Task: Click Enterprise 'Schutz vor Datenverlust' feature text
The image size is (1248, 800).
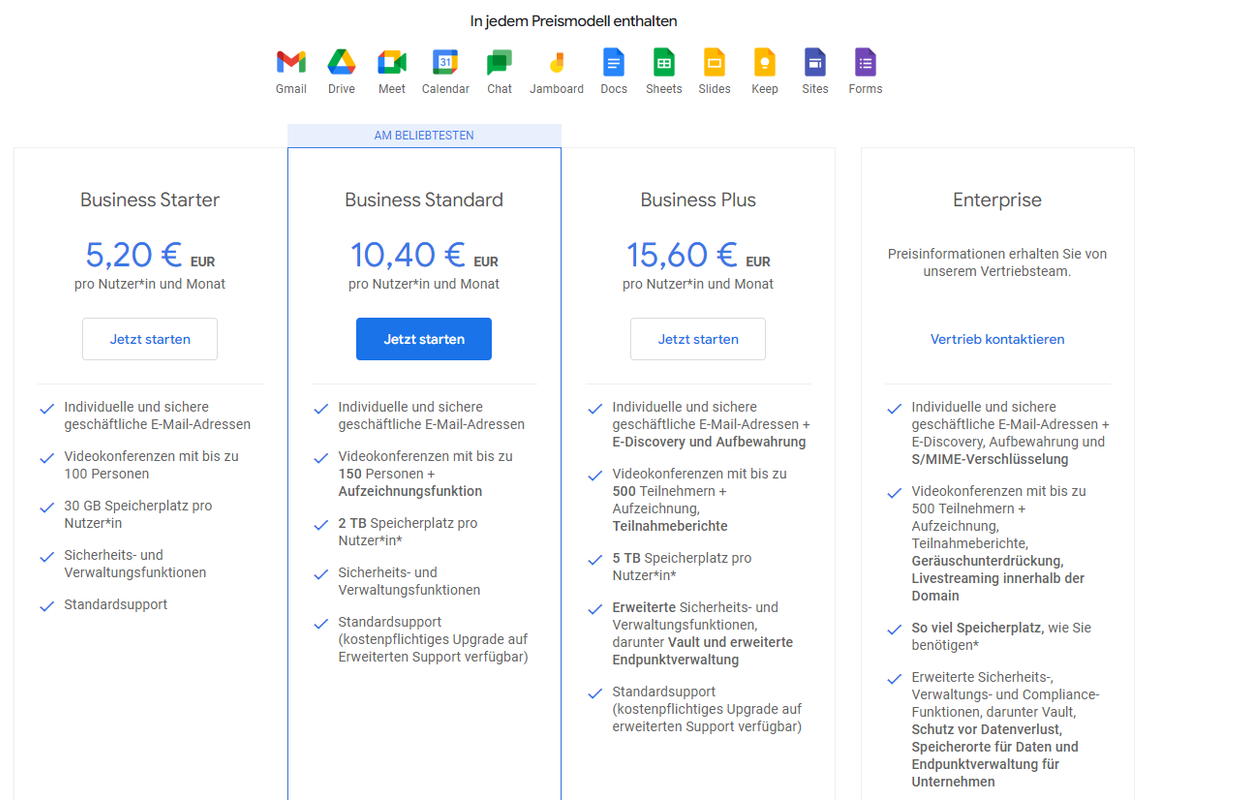Action: 987,729
